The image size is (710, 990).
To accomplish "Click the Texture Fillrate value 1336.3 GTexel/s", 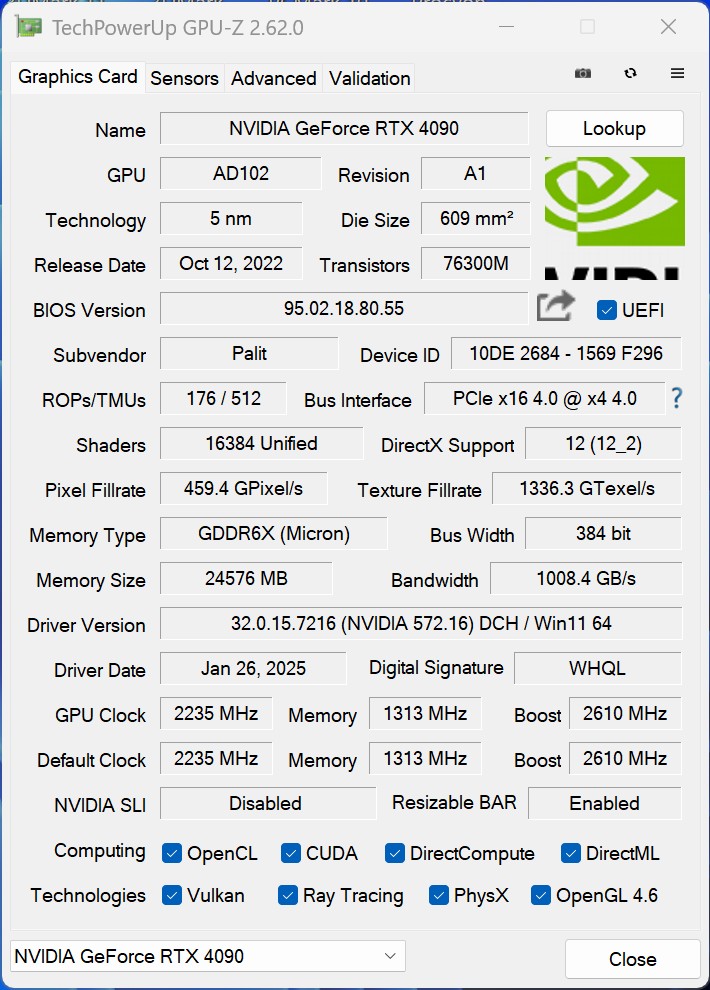I will [587, 488].
